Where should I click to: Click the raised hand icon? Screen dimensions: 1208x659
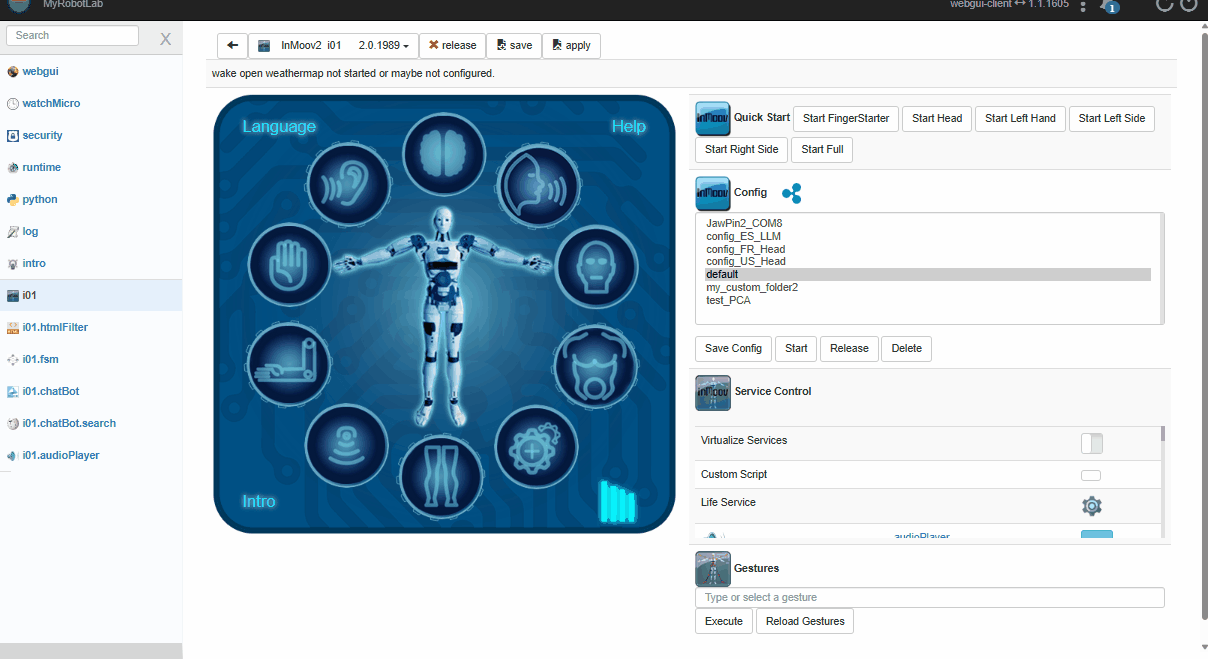point(289,265)
